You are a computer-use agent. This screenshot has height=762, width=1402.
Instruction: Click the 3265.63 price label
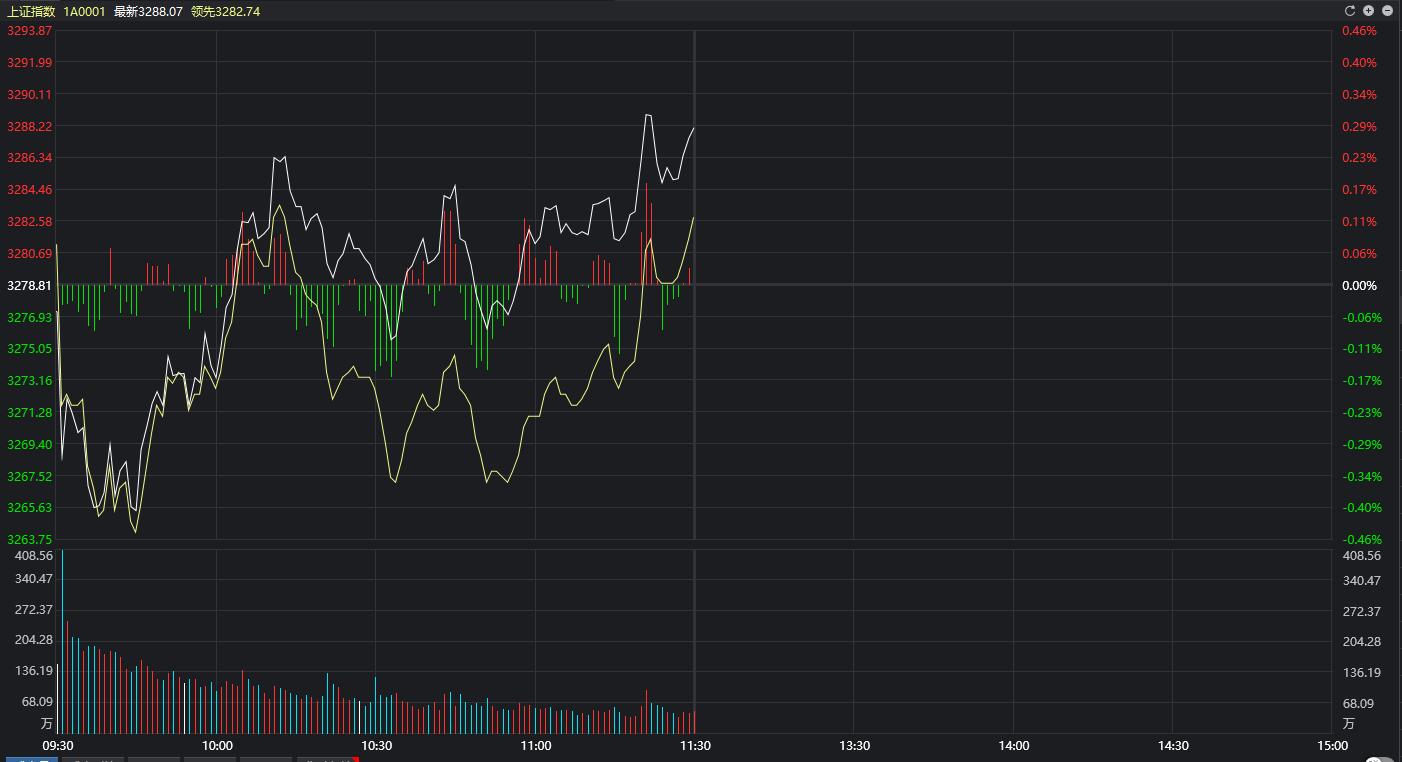coord(30,508)
